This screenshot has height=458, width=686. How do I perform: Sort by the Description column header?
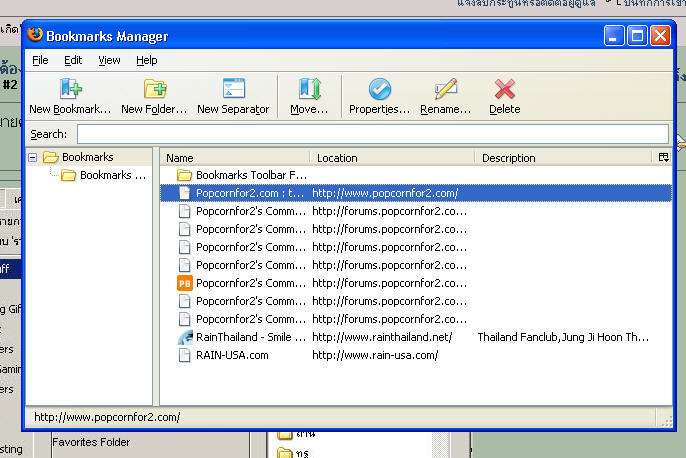click(x=564, y=158)
